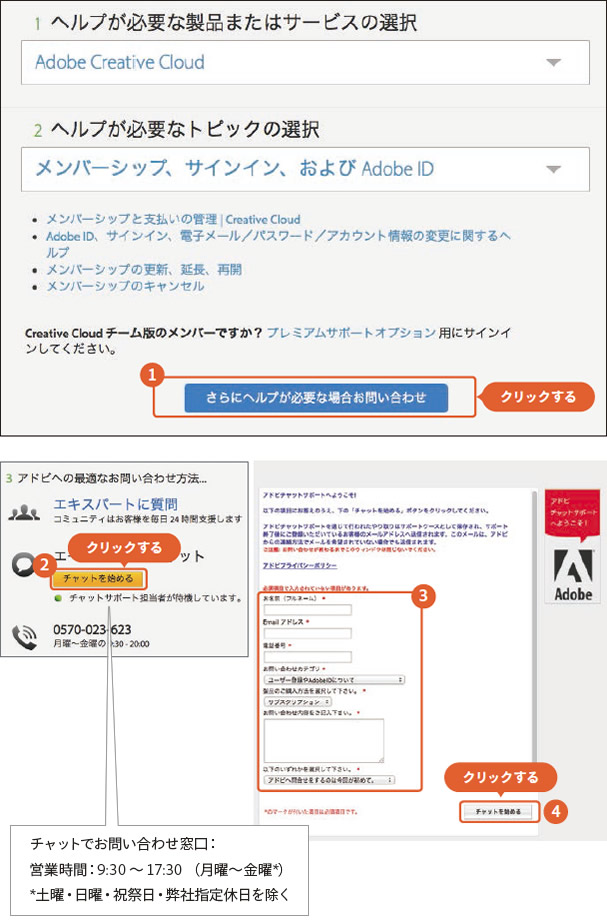Open link メンバーシップの更新、延長、再開
Viewport: 607px width, 923px height.
click(x=144, y=270)
